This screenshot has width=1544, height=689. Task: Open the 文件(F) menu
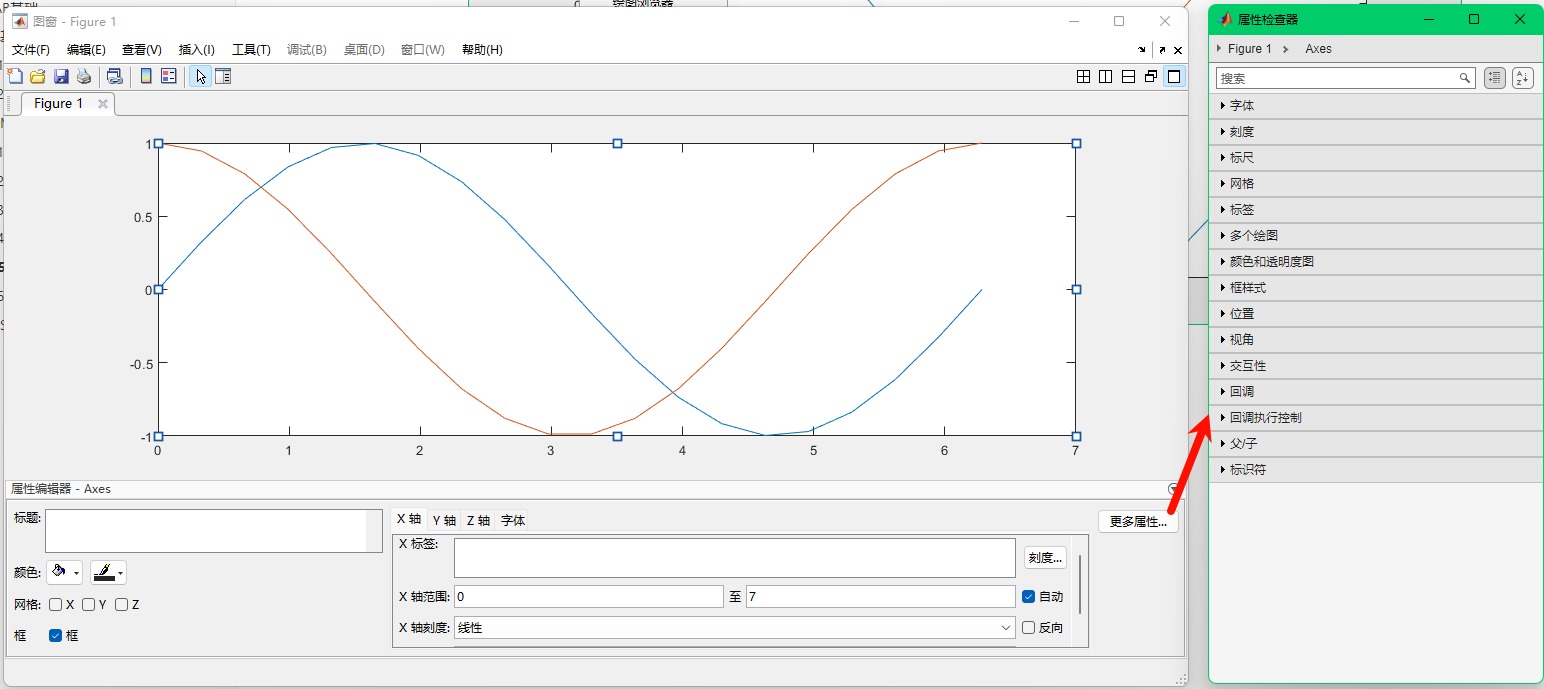click(31, 50)
